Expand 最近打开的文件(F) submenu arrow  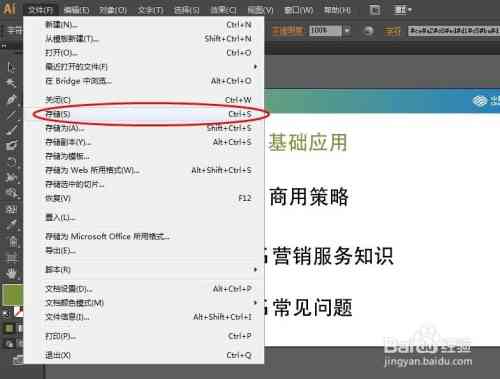point(255,67)
